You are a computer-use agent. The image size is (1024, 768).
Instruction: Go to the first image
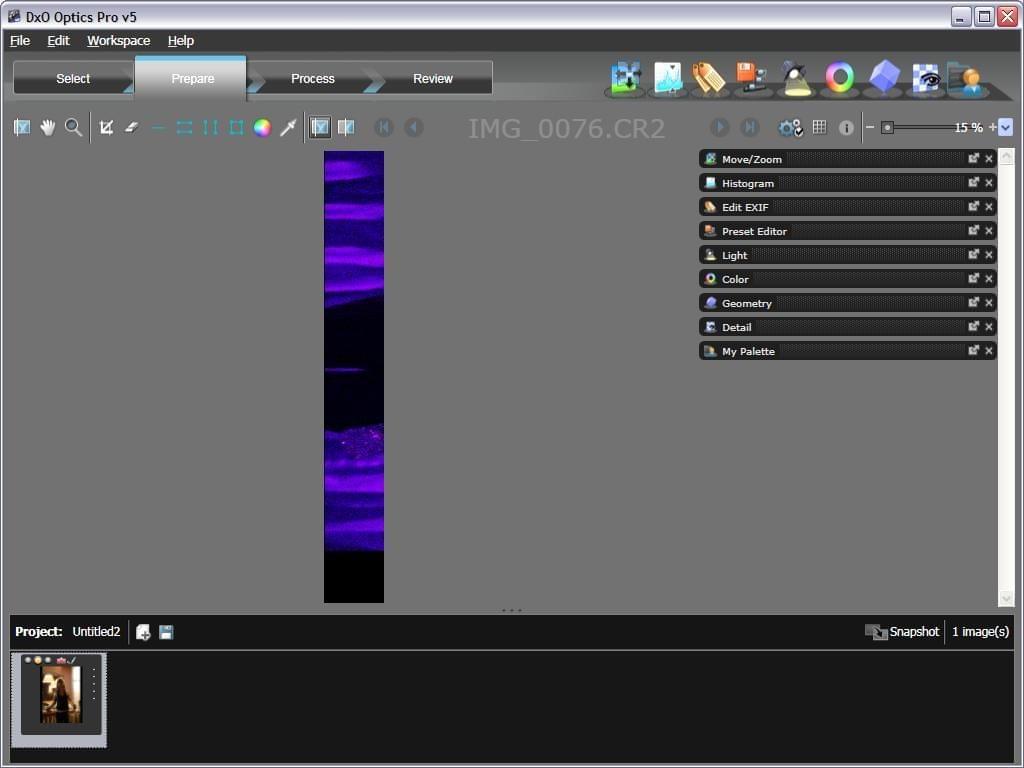(384, 127)
